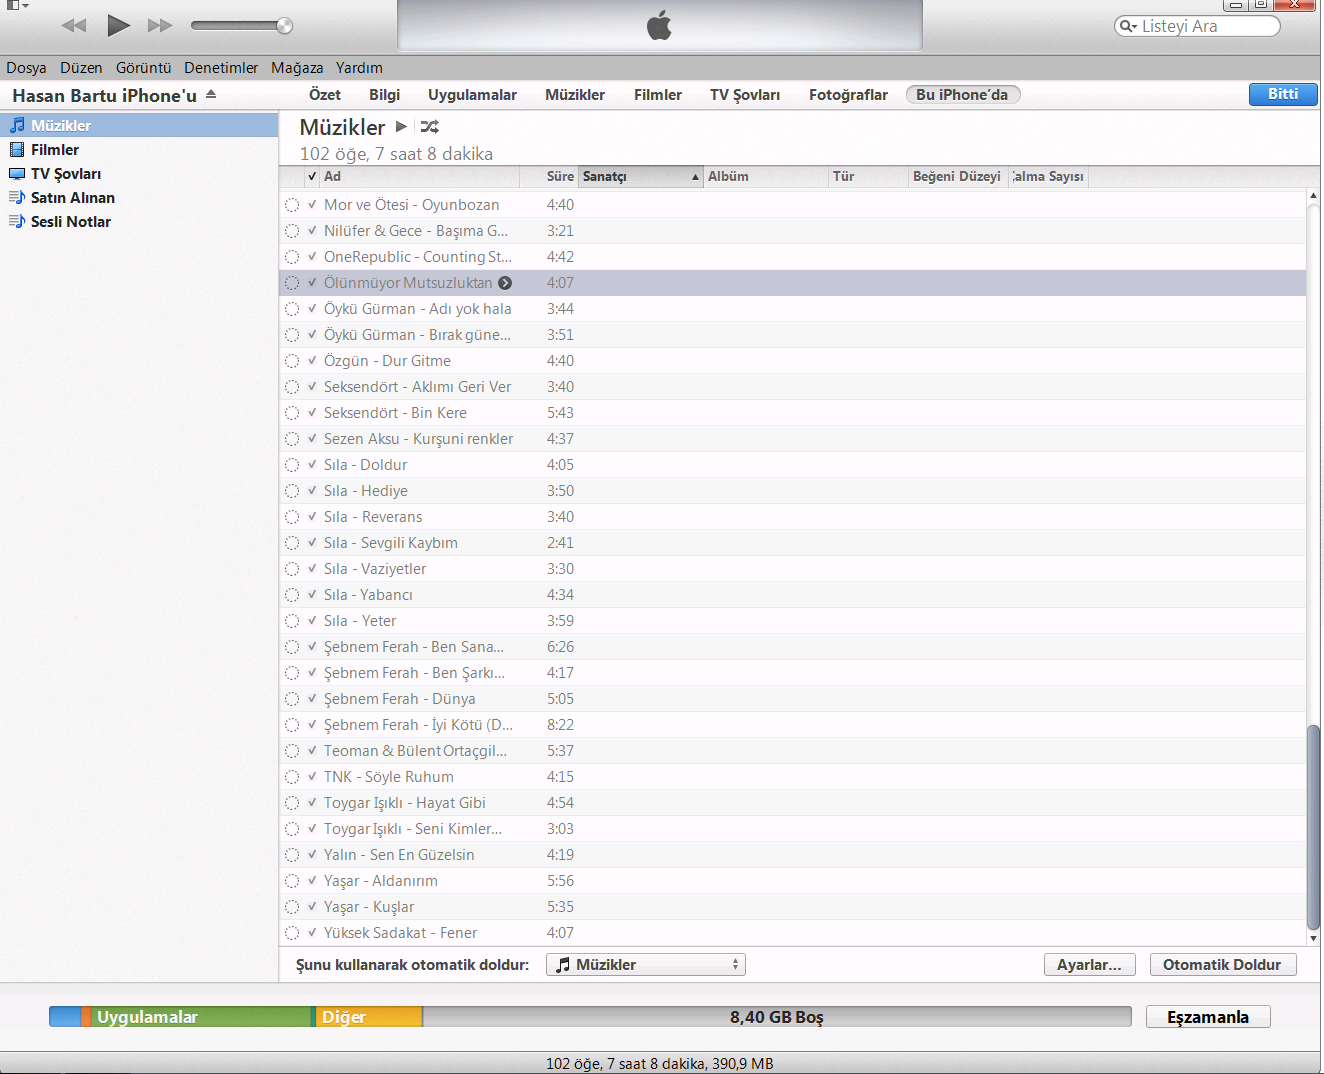
Task: Click the Play button in top toolbar
Action: coord(119,25)
